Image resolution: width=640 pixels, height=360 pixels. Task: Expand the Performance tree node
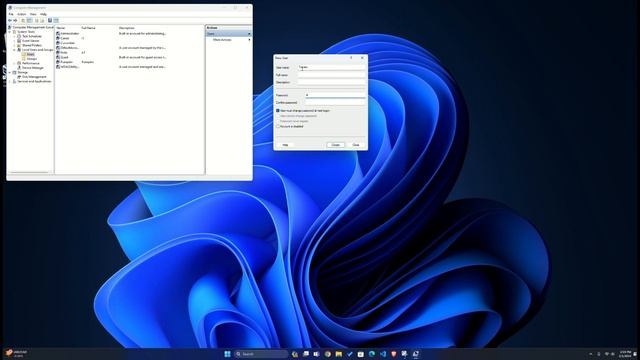[x=14, y=63]
